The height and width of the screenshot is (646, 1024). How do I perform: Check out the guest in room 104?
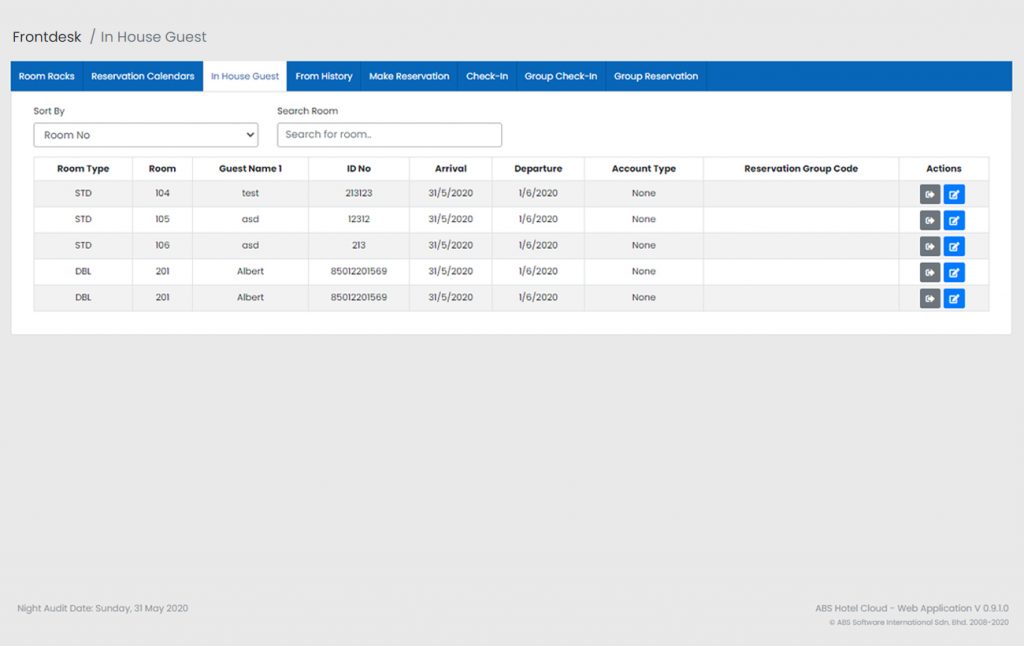[930, 194]
